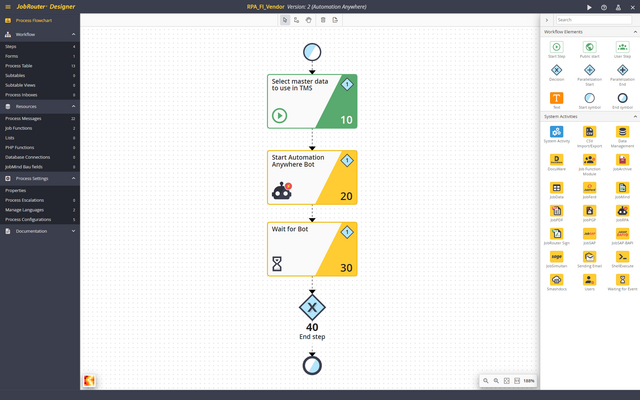Select the ShellExecute activity icon
Viewport: 640px width, 400px height.
(622, 257)
